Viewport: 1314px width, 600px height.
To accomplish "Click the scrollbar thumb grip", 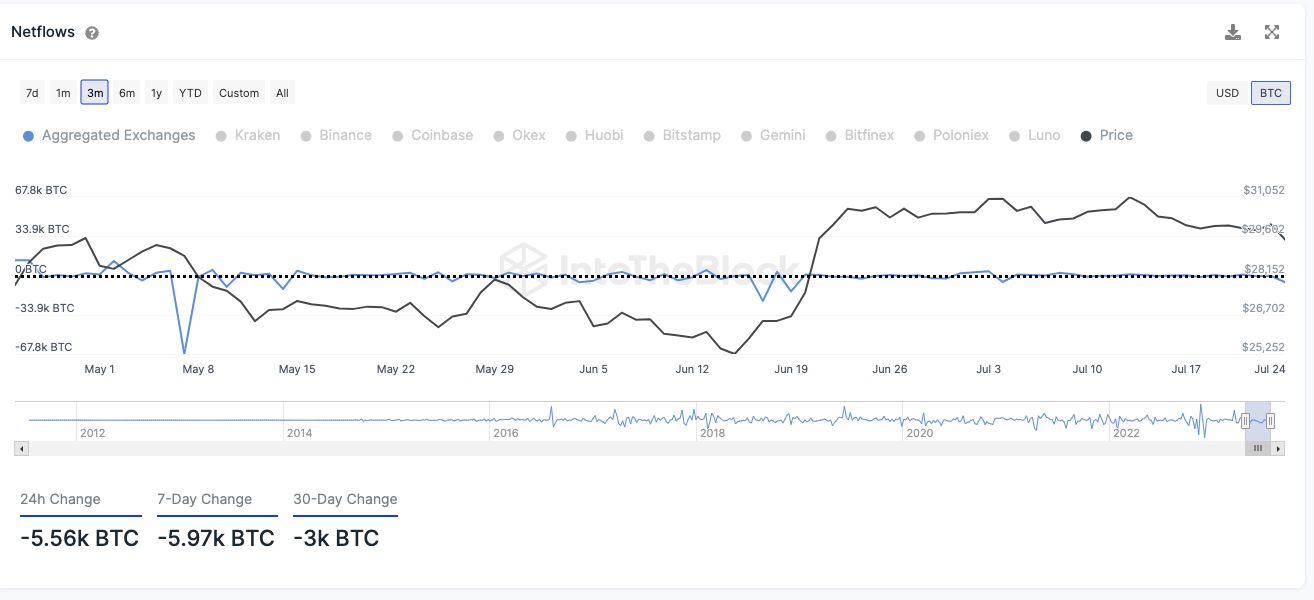I will [x=1258, y=449].
